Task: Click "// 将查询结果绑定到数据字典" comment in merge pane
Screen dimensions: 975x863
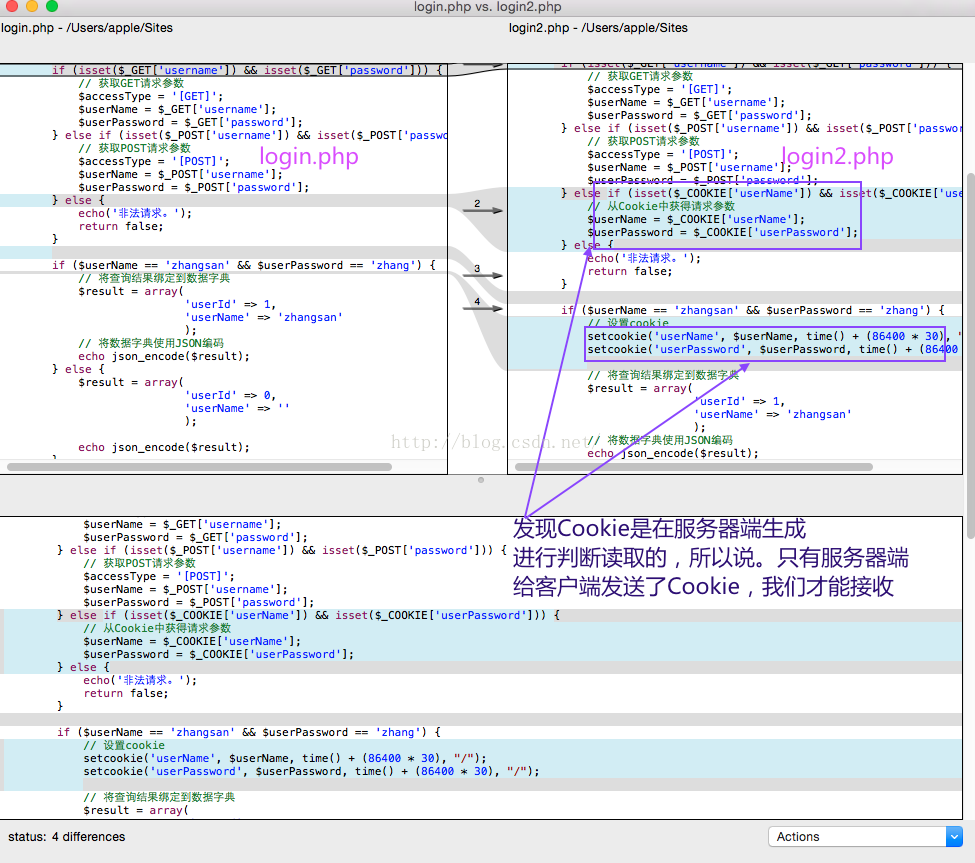Action: coord(159,797)
